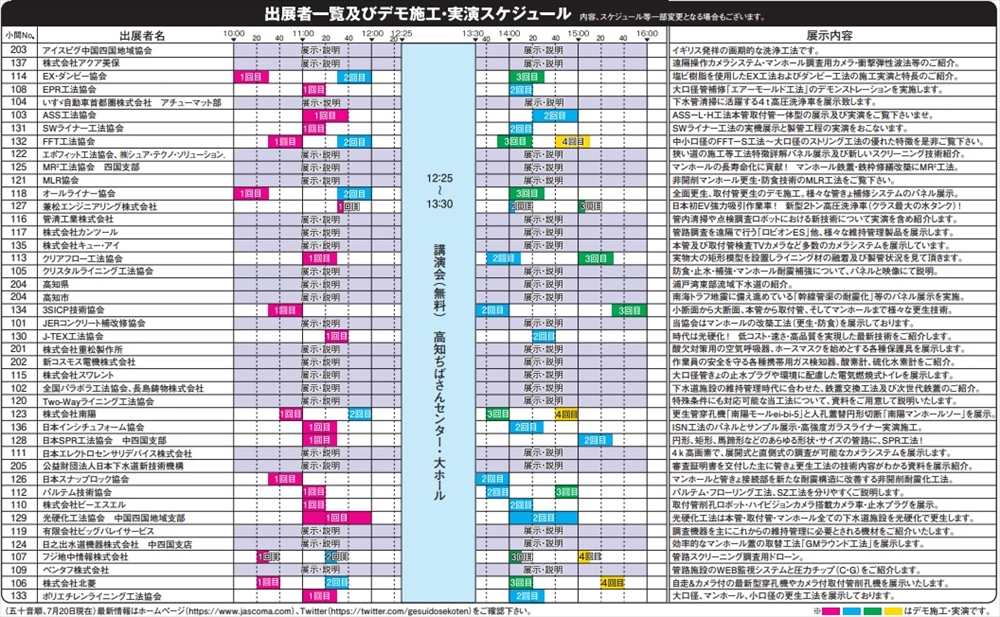
Task: Click the title 出展者一覧及びデモ施工・実演スケジュール
Action: [417, 13]
